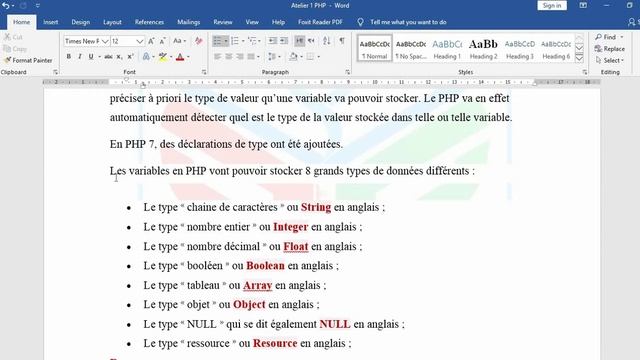Click Format Painter
640x360 pixels.
coord(28,60)
